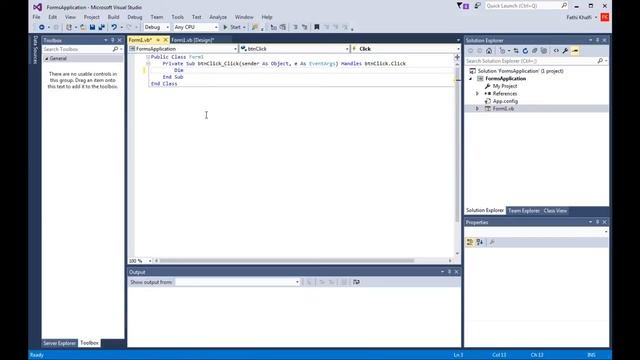Click the Categorized icon in Properties panel
The image size is (640, 360).
point(470,242)
